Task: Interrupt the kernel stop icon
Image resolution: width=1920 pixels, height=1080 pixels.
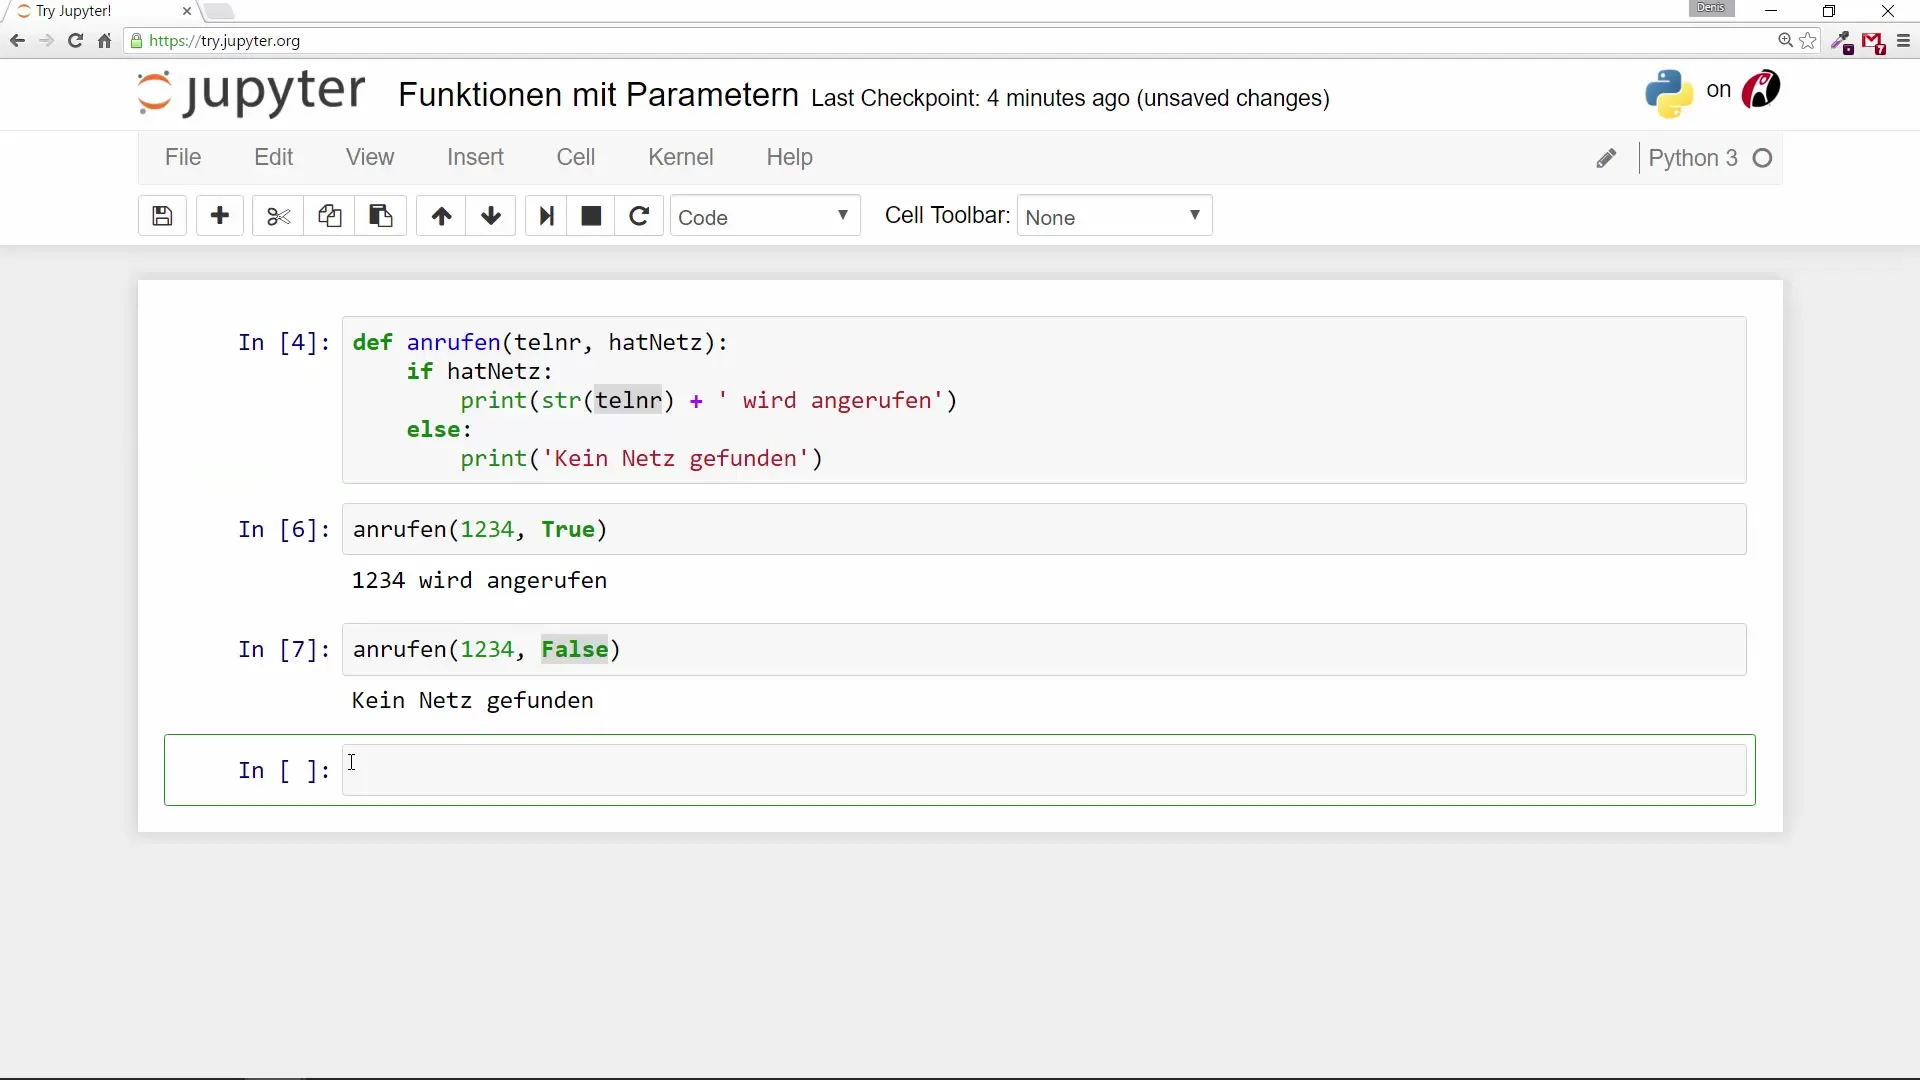Action: (591, 216)
